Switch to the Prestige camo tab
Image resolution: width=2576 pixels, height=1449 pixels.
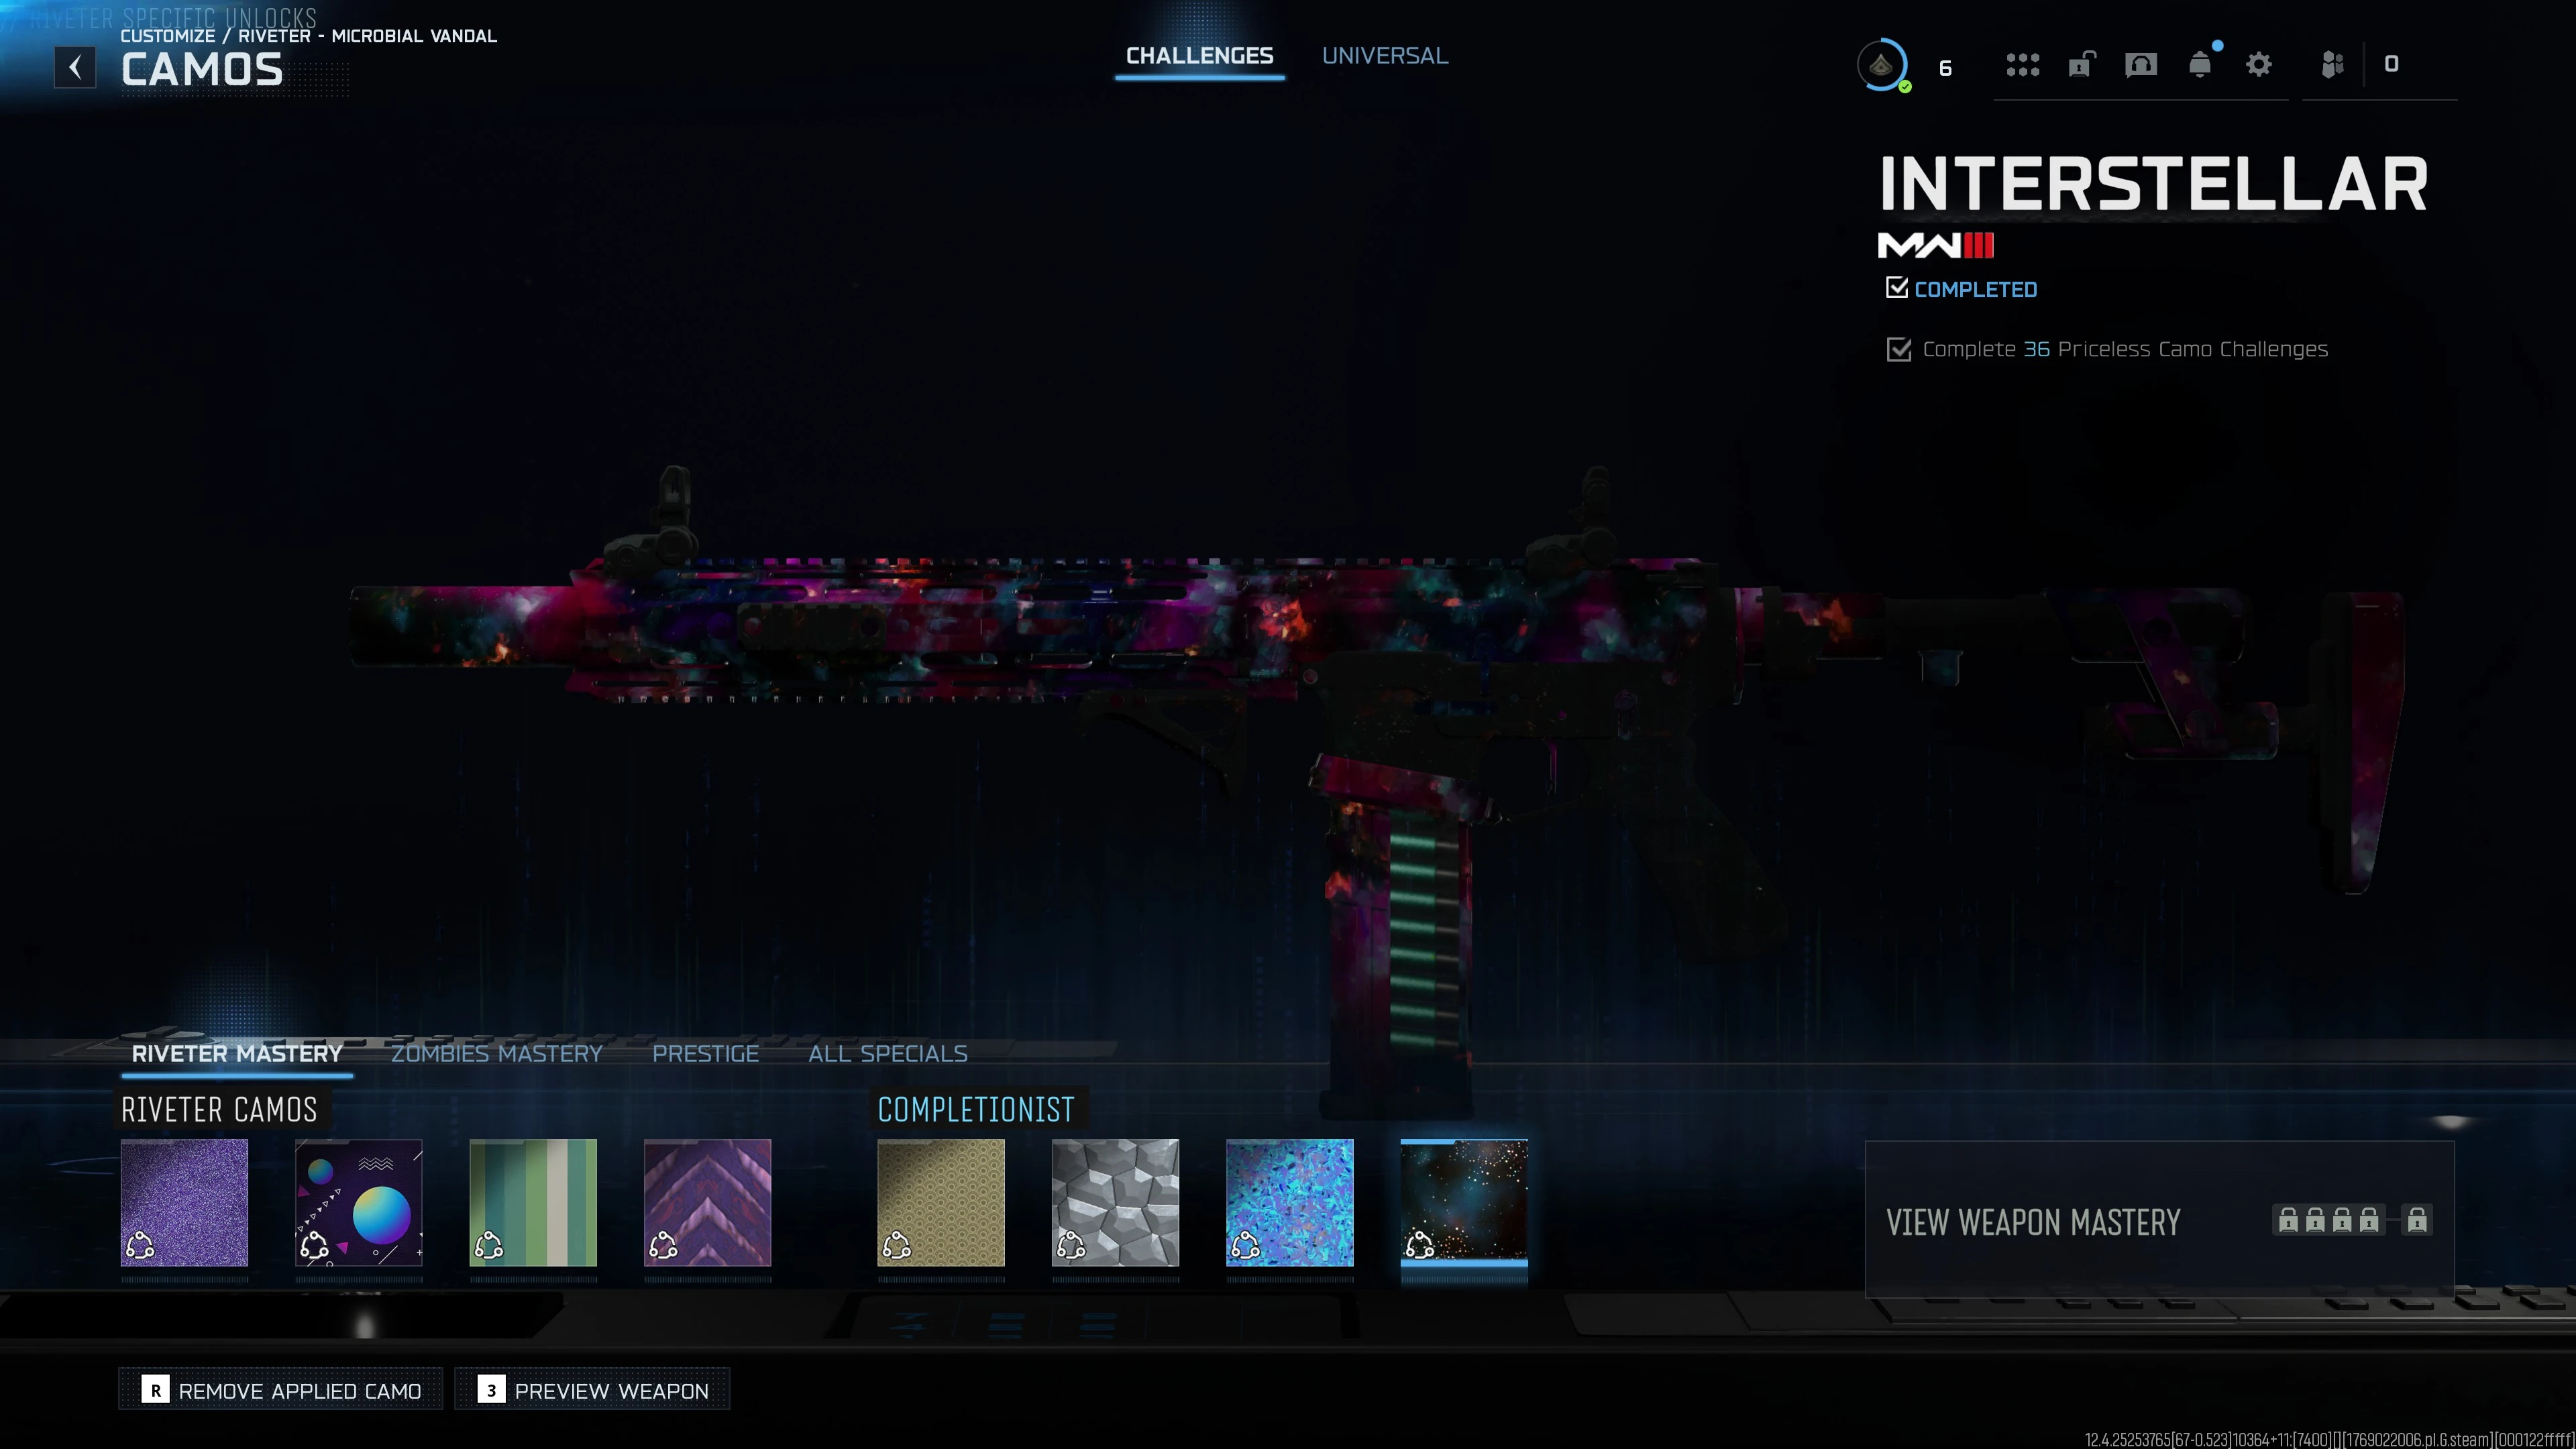click(x=705, y=1053)
